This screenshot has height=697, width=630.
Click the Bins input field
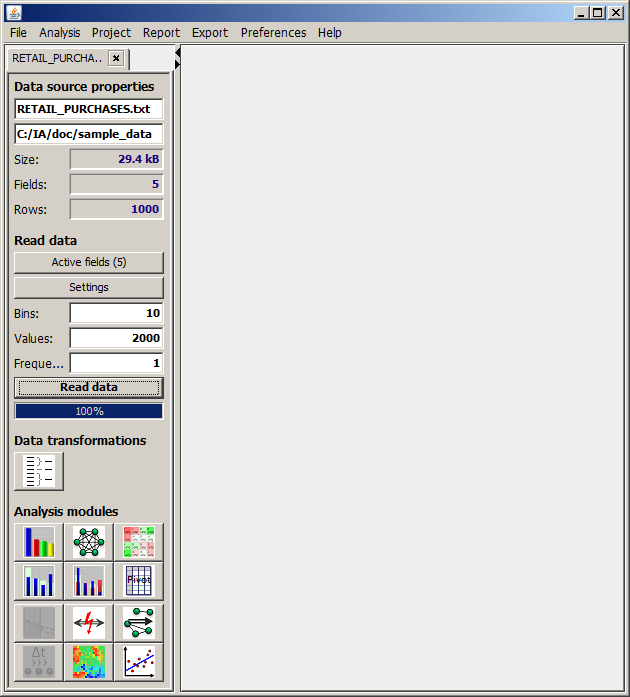coord(116,313)
